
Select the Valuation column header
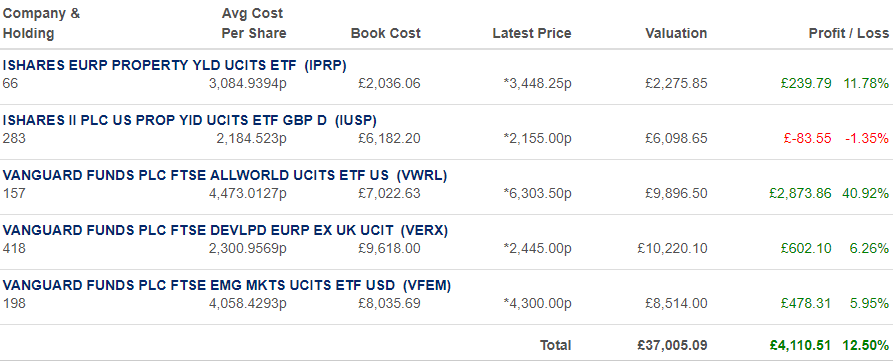pyautogui.click(x=676, y=34)
